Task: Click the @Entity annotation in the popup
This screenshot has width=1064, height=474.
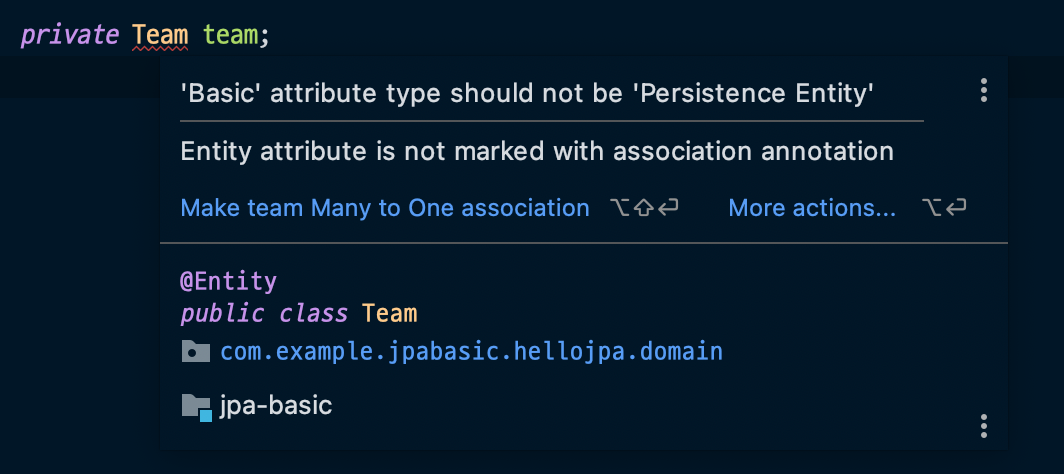Action: (228, 281)
